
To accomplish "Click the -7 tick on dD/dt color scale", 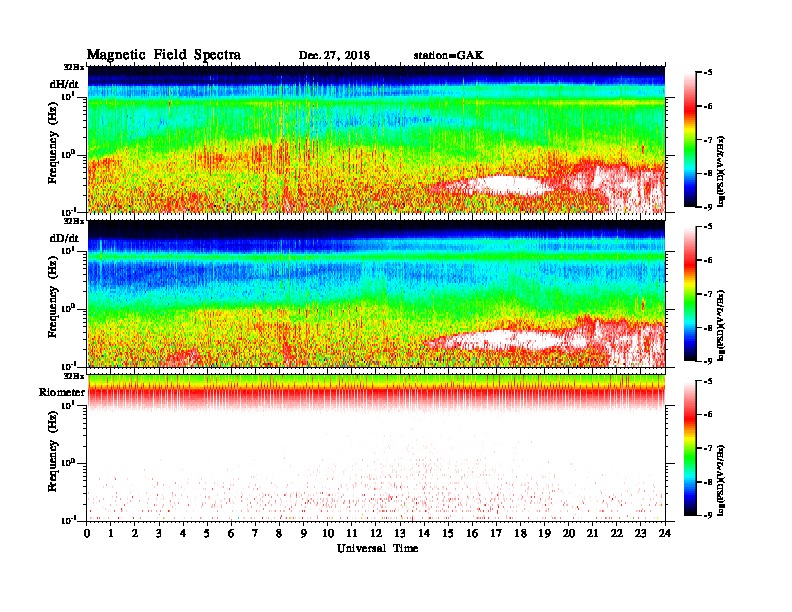I will tap(708, 294).
